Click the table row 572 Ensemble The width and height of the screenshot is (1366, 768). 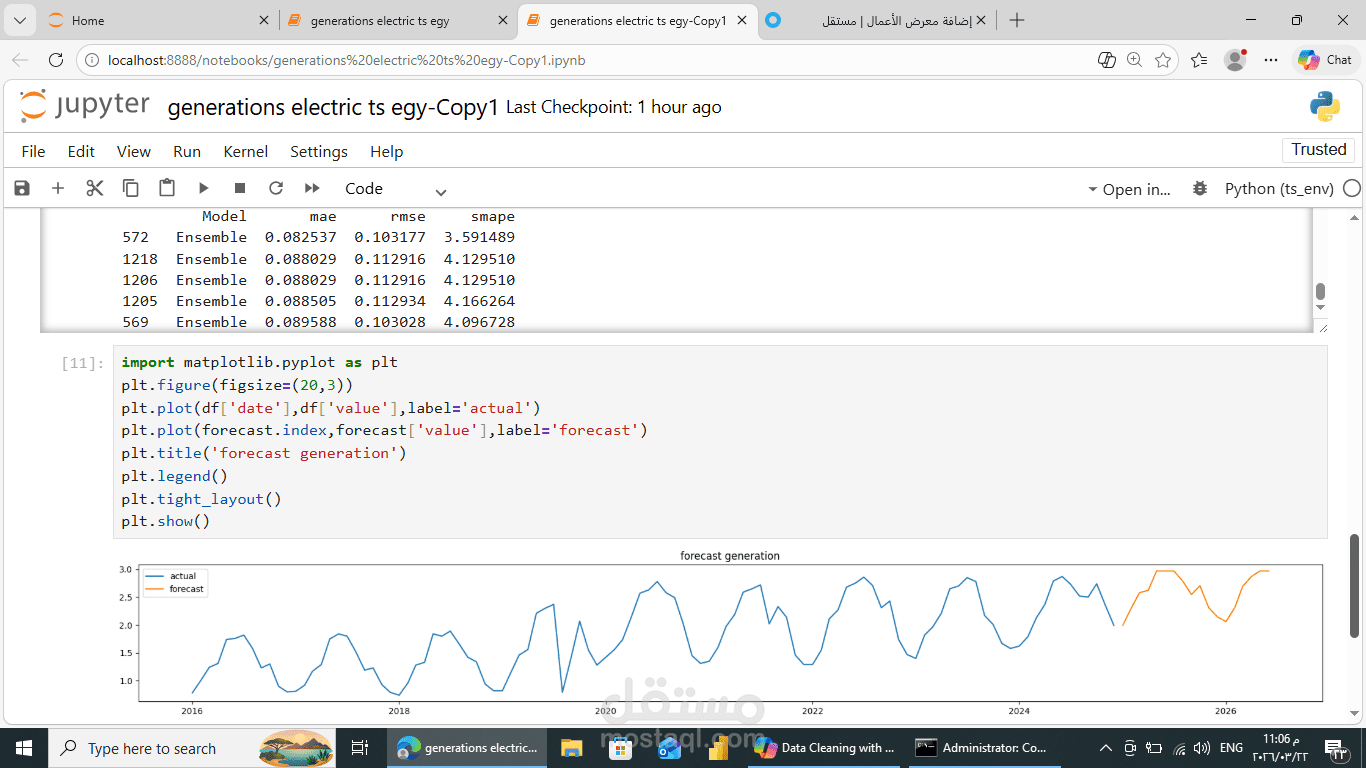point(318,237)
